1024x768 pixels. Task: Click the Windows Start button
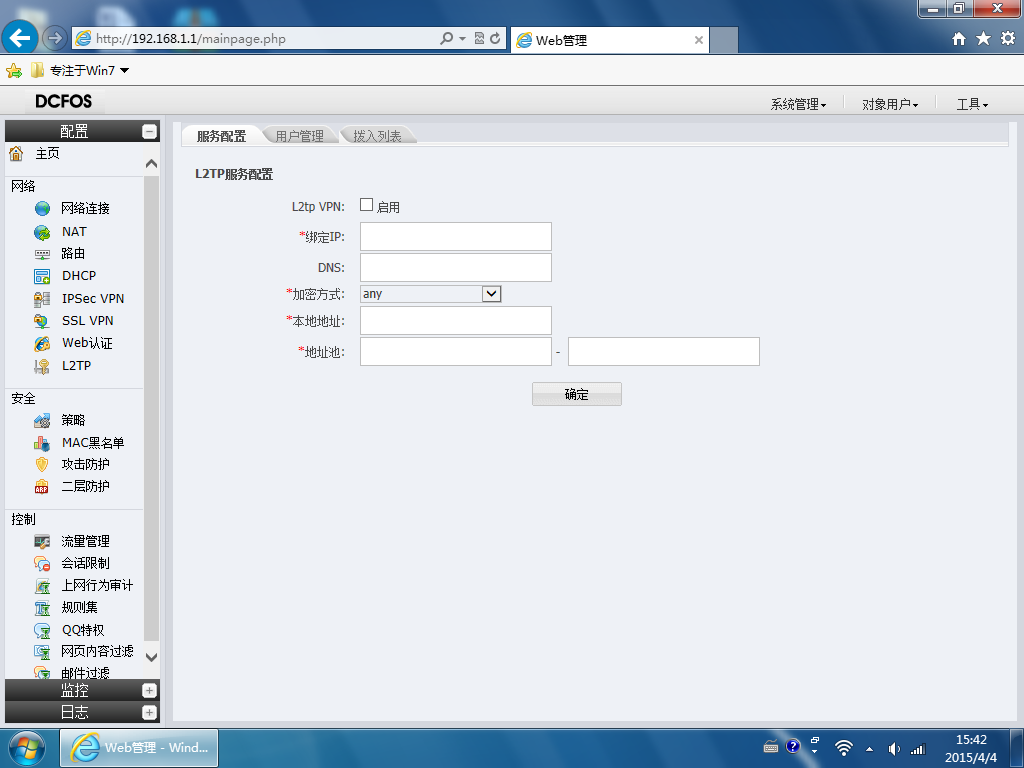click(27, 748)
